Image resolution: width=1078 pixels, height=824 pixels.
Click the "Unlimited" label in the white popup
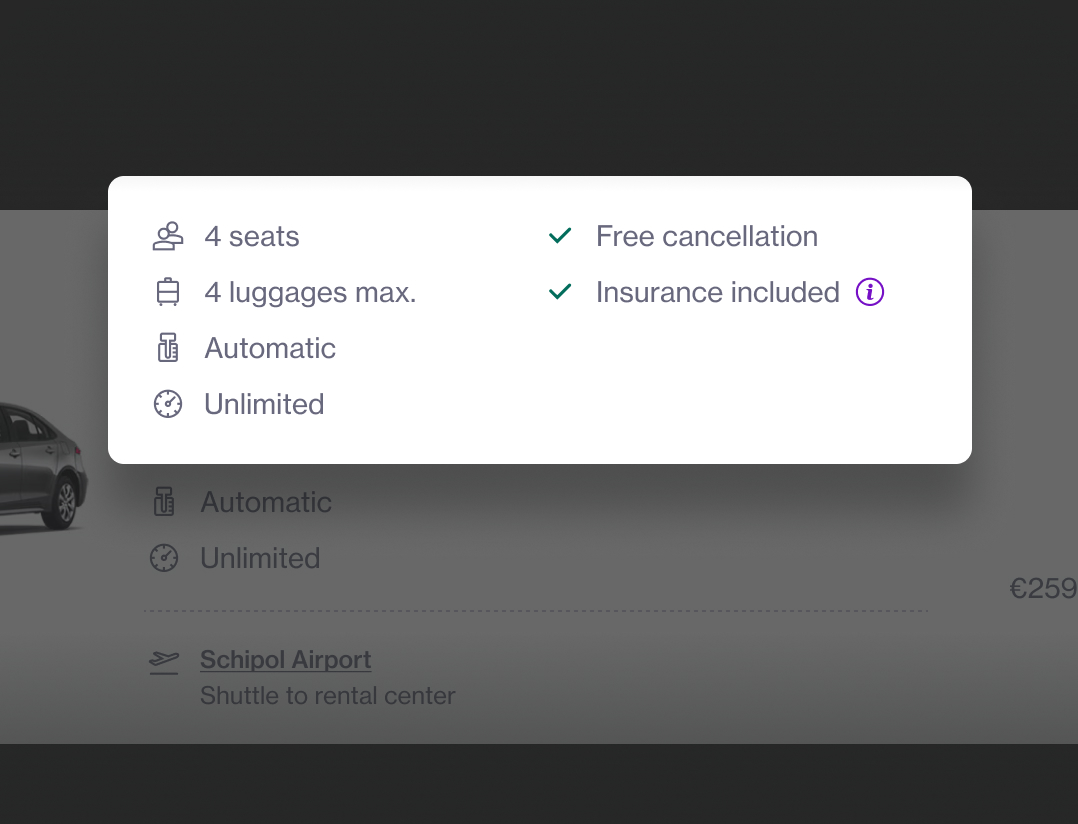coord(264,404)
